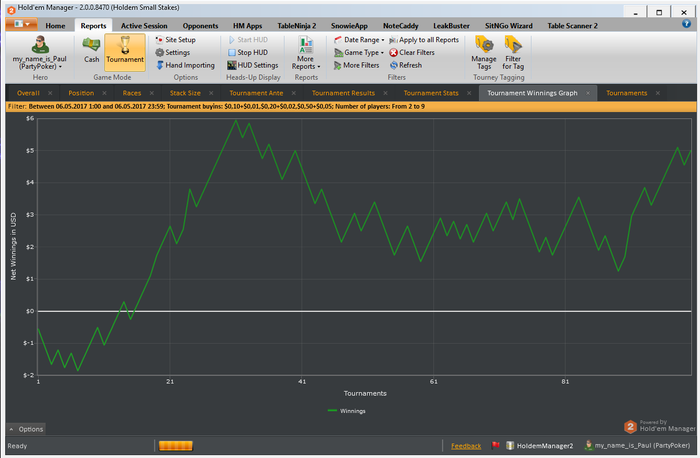Open the application menu button
Screen dimensions: 700x458
pyautogui.click(x=21, y=24)
